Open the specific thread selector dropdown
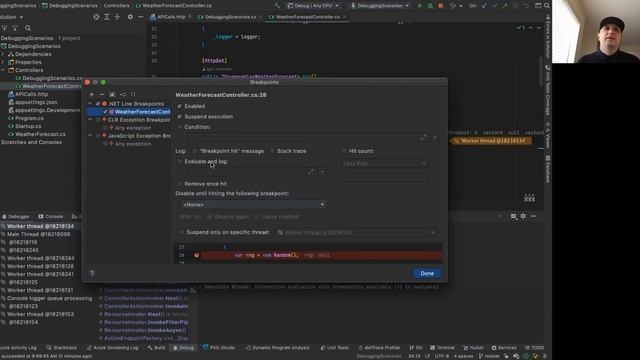This screenshot has width=640, height=360. click(356, 233)
